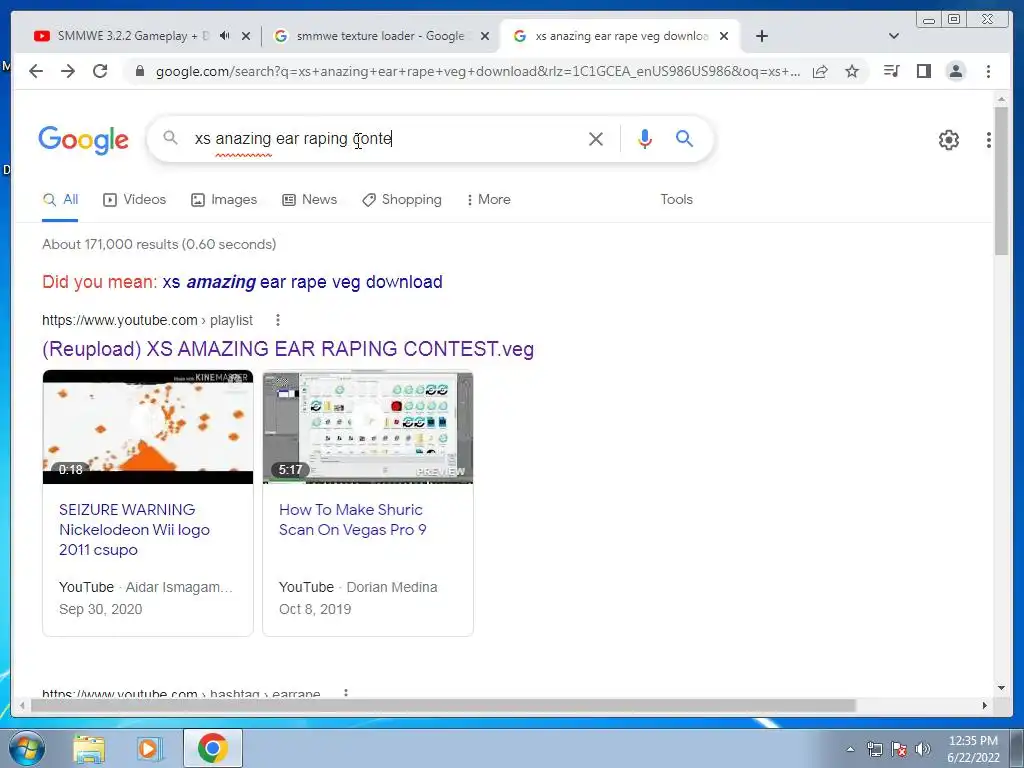Filter results by Shopping

coord(402,200)
